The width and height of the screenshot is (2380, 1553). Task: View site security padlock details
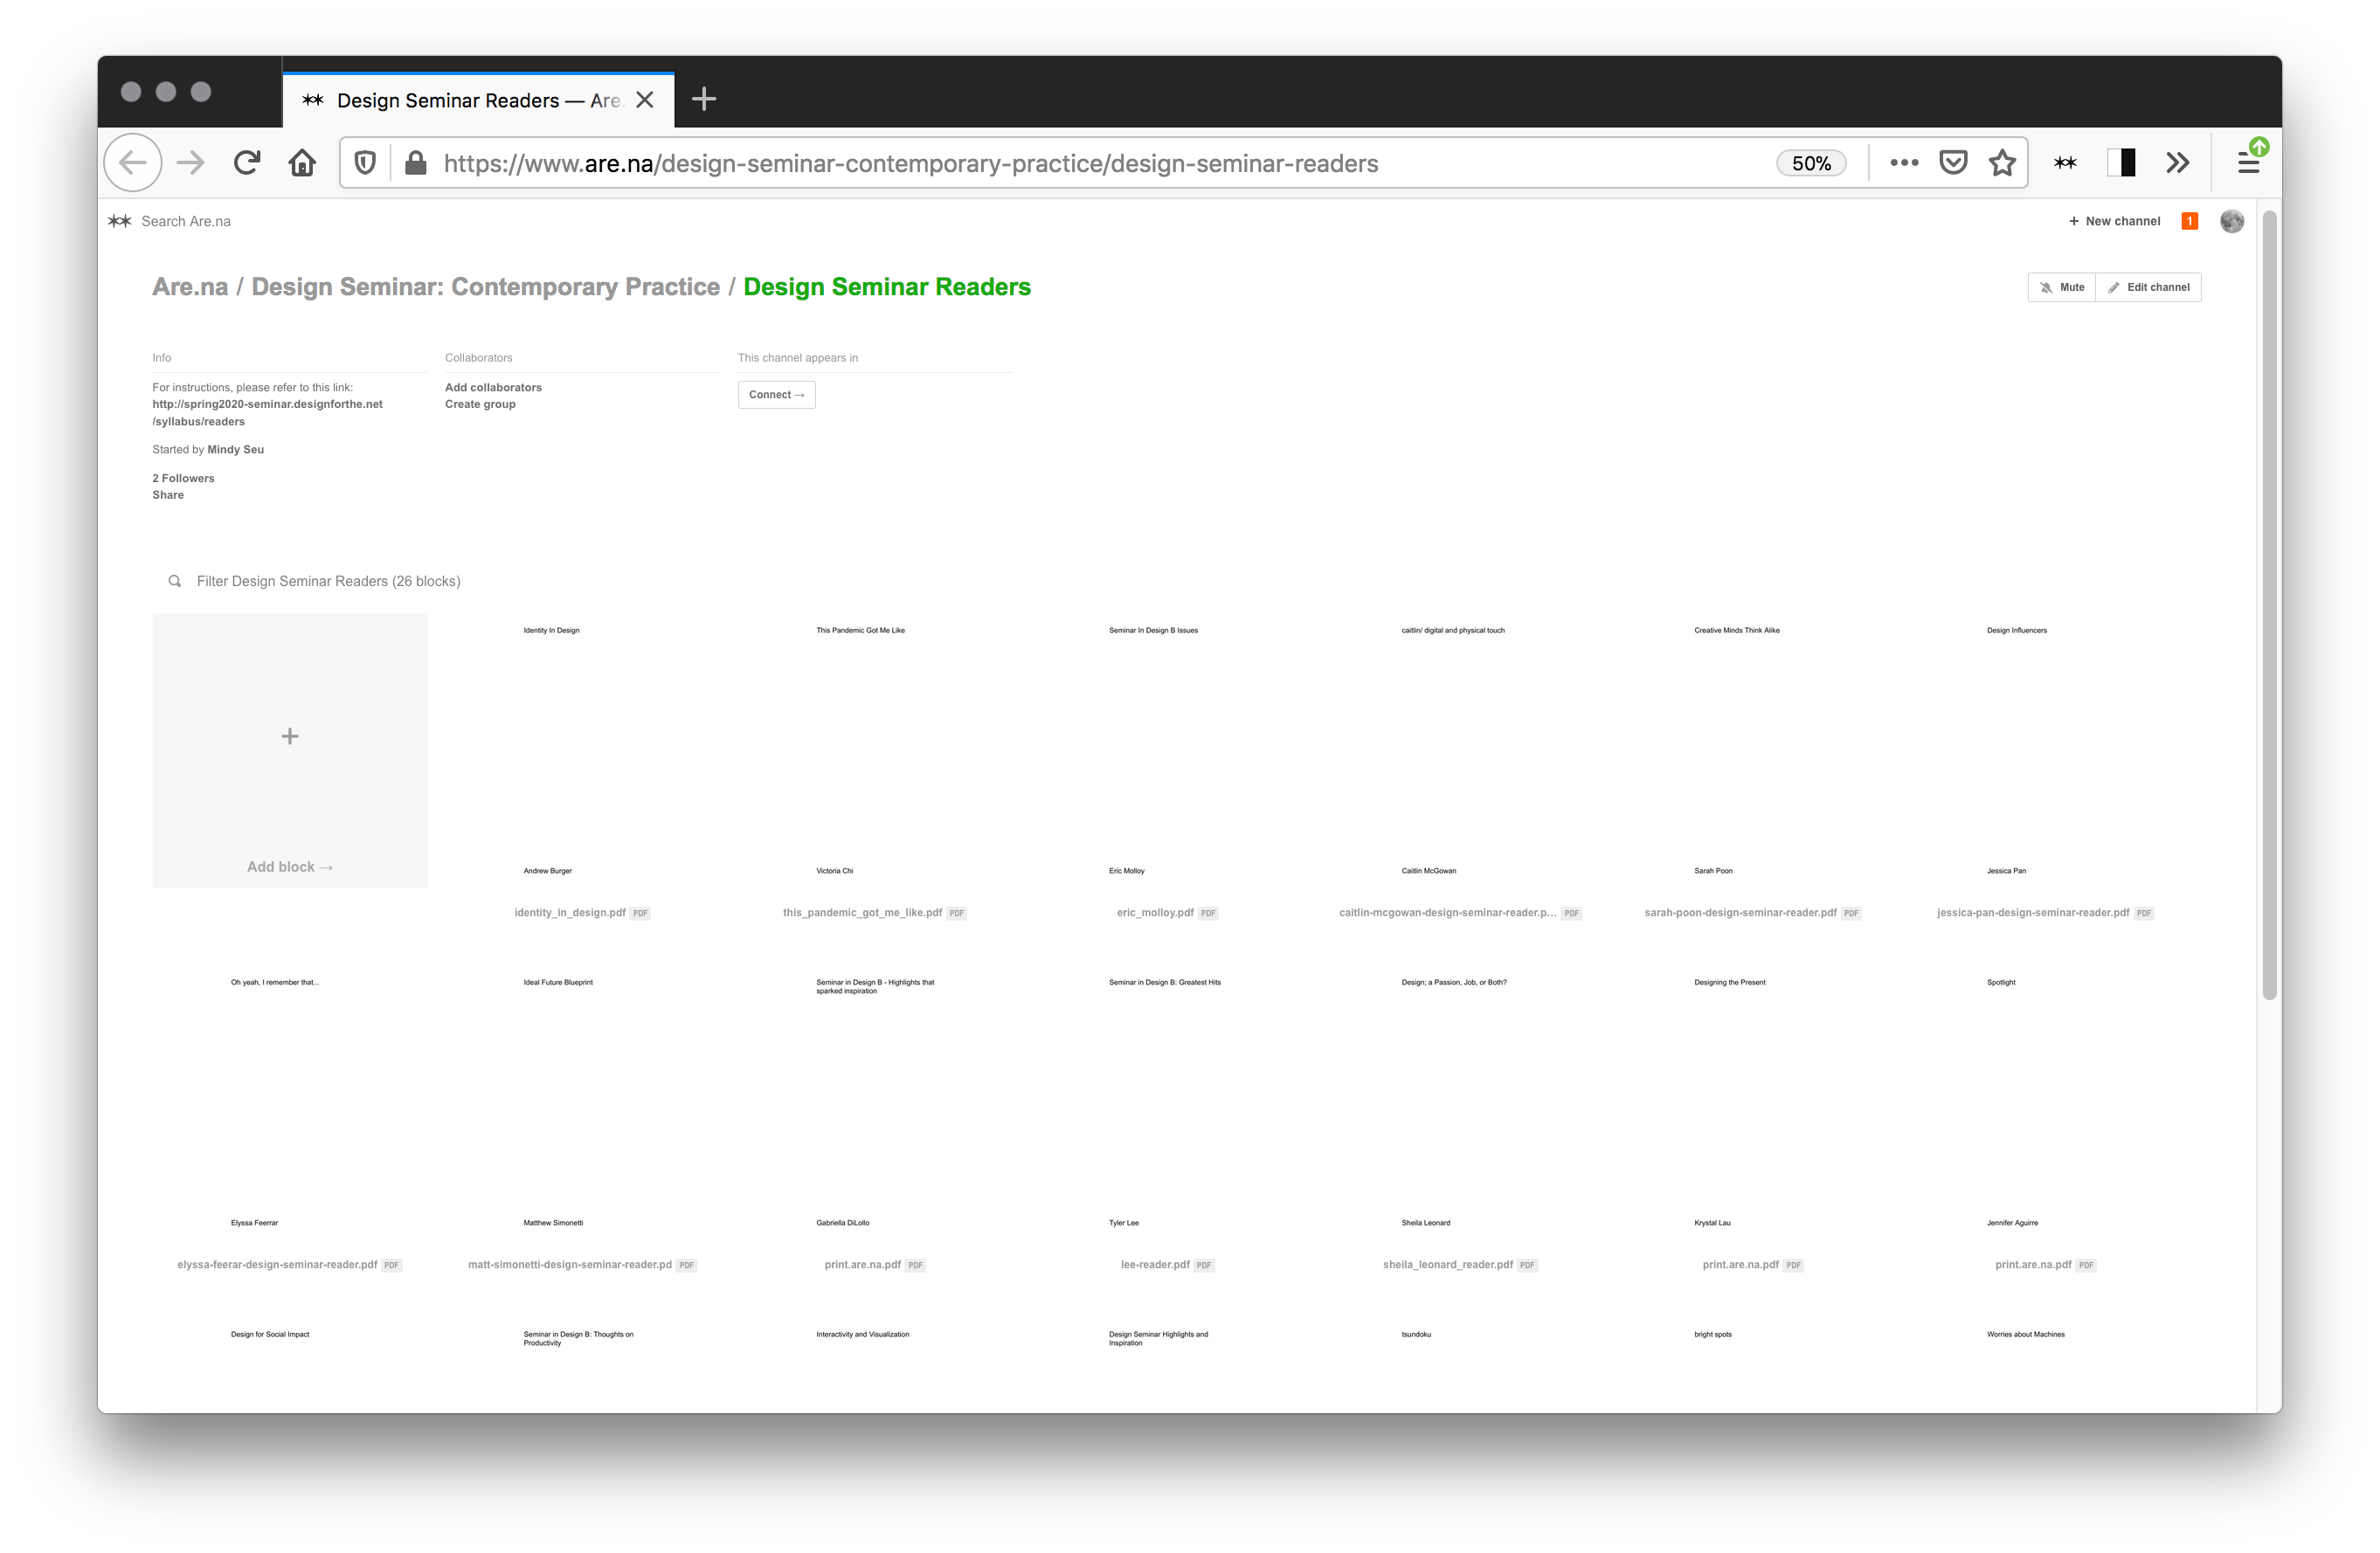click(416, 163)
